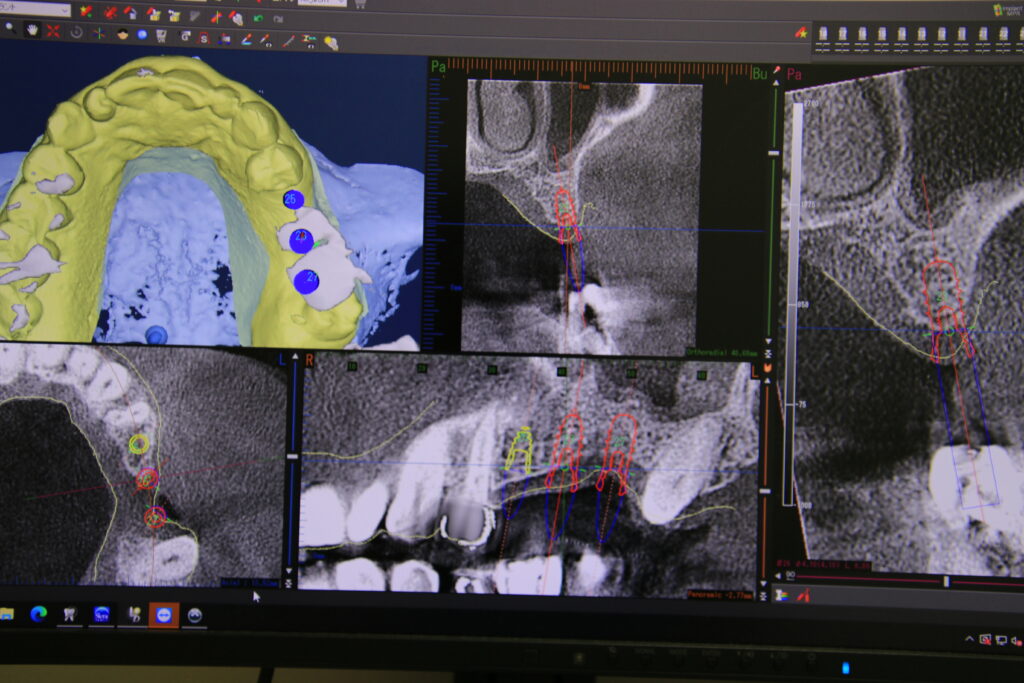Select the leftmost implant thumbnail in library strip
Viewport: 1024px width, 683px height.
tap(823, 39)
